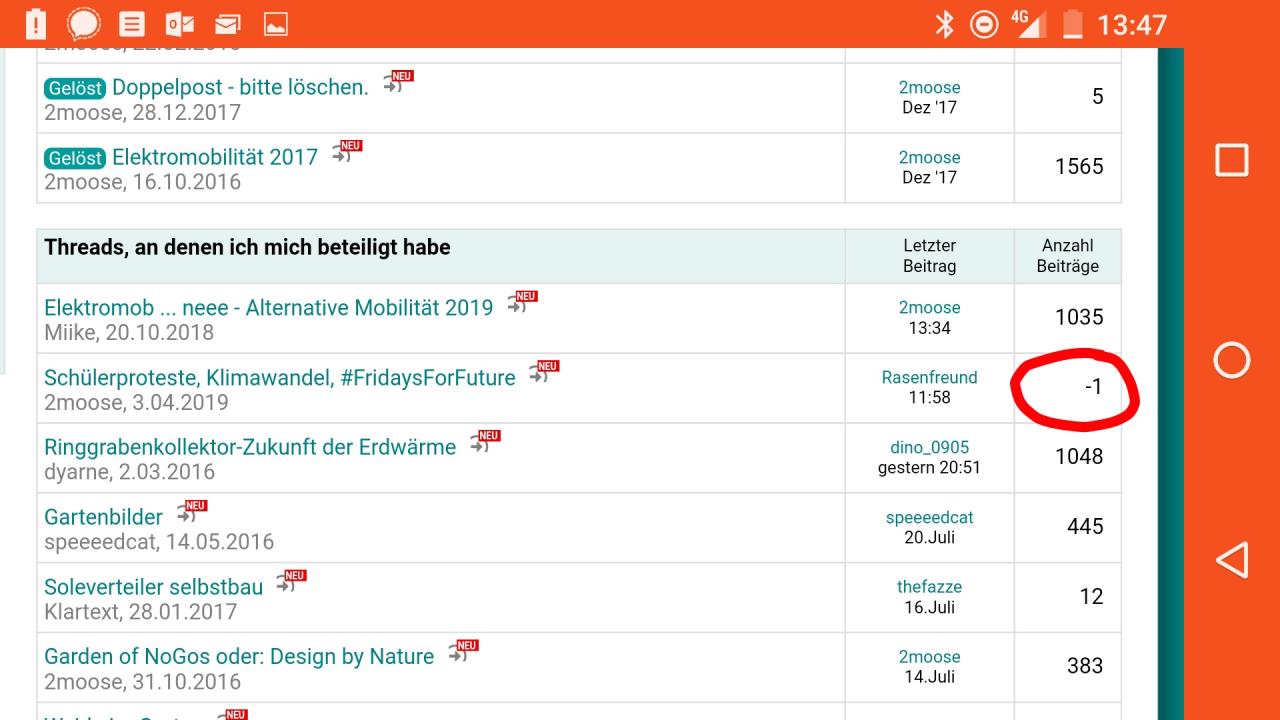
Task: Click the 'Gelöst' badge on Doppelpost thread
Action: [75, 88]
